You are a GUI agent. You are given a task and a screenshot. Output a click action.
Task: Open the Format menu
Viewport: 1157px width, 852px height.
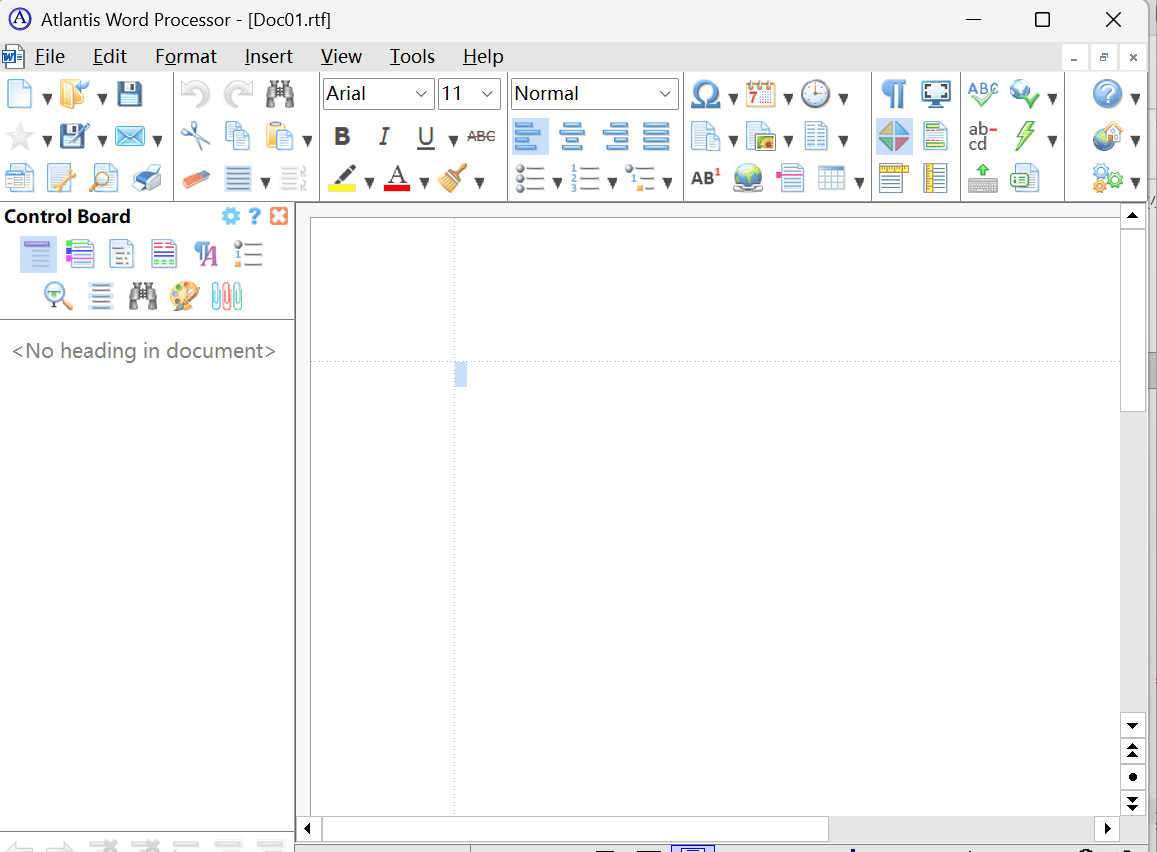185,57
